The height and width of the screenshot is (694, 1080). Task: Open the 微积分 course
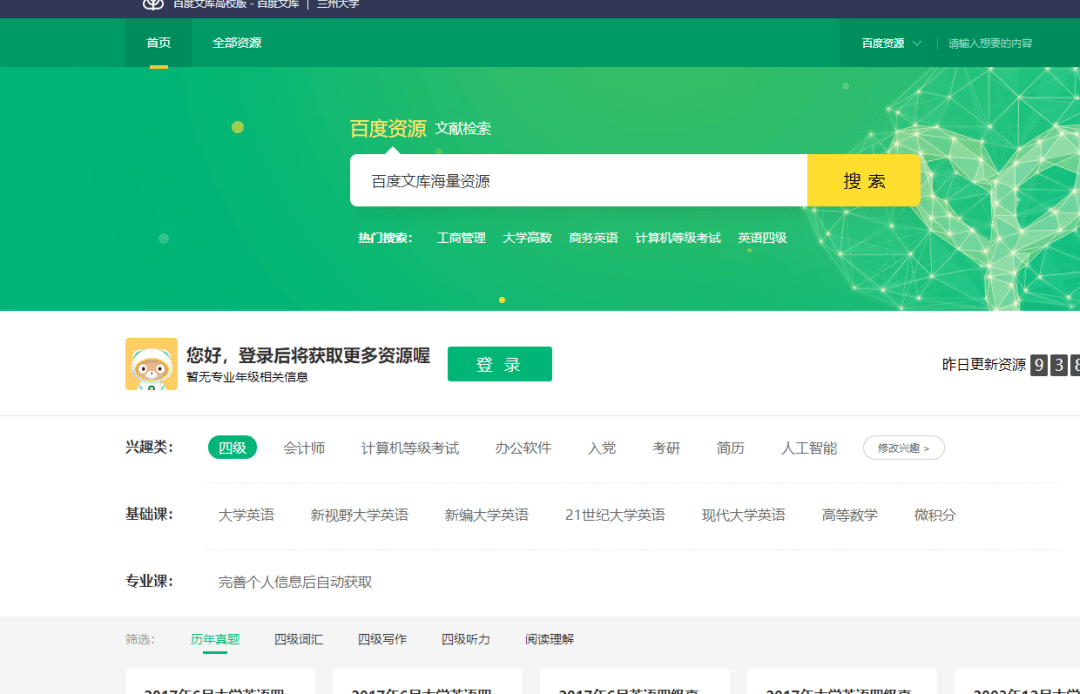(935, 515)
